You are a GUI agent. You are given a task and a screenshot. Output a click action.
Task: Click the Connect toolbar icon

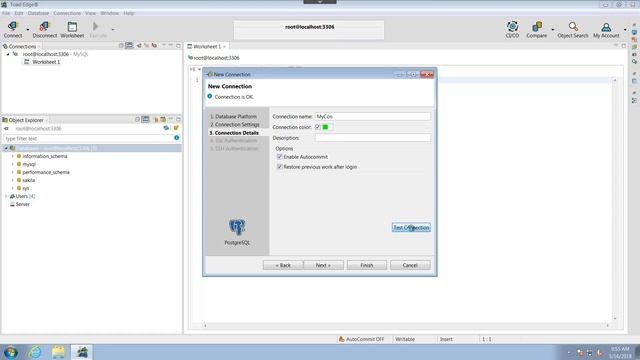click(13, 27)
